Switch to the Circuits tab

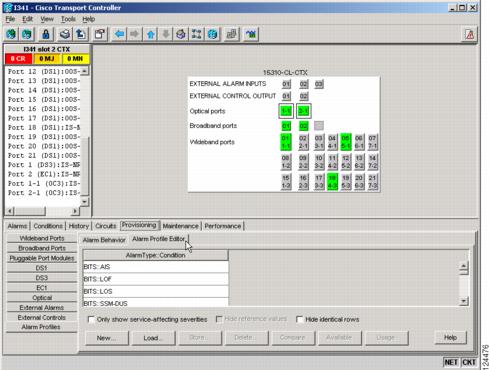pyautogui.click(x=106, y=226)
